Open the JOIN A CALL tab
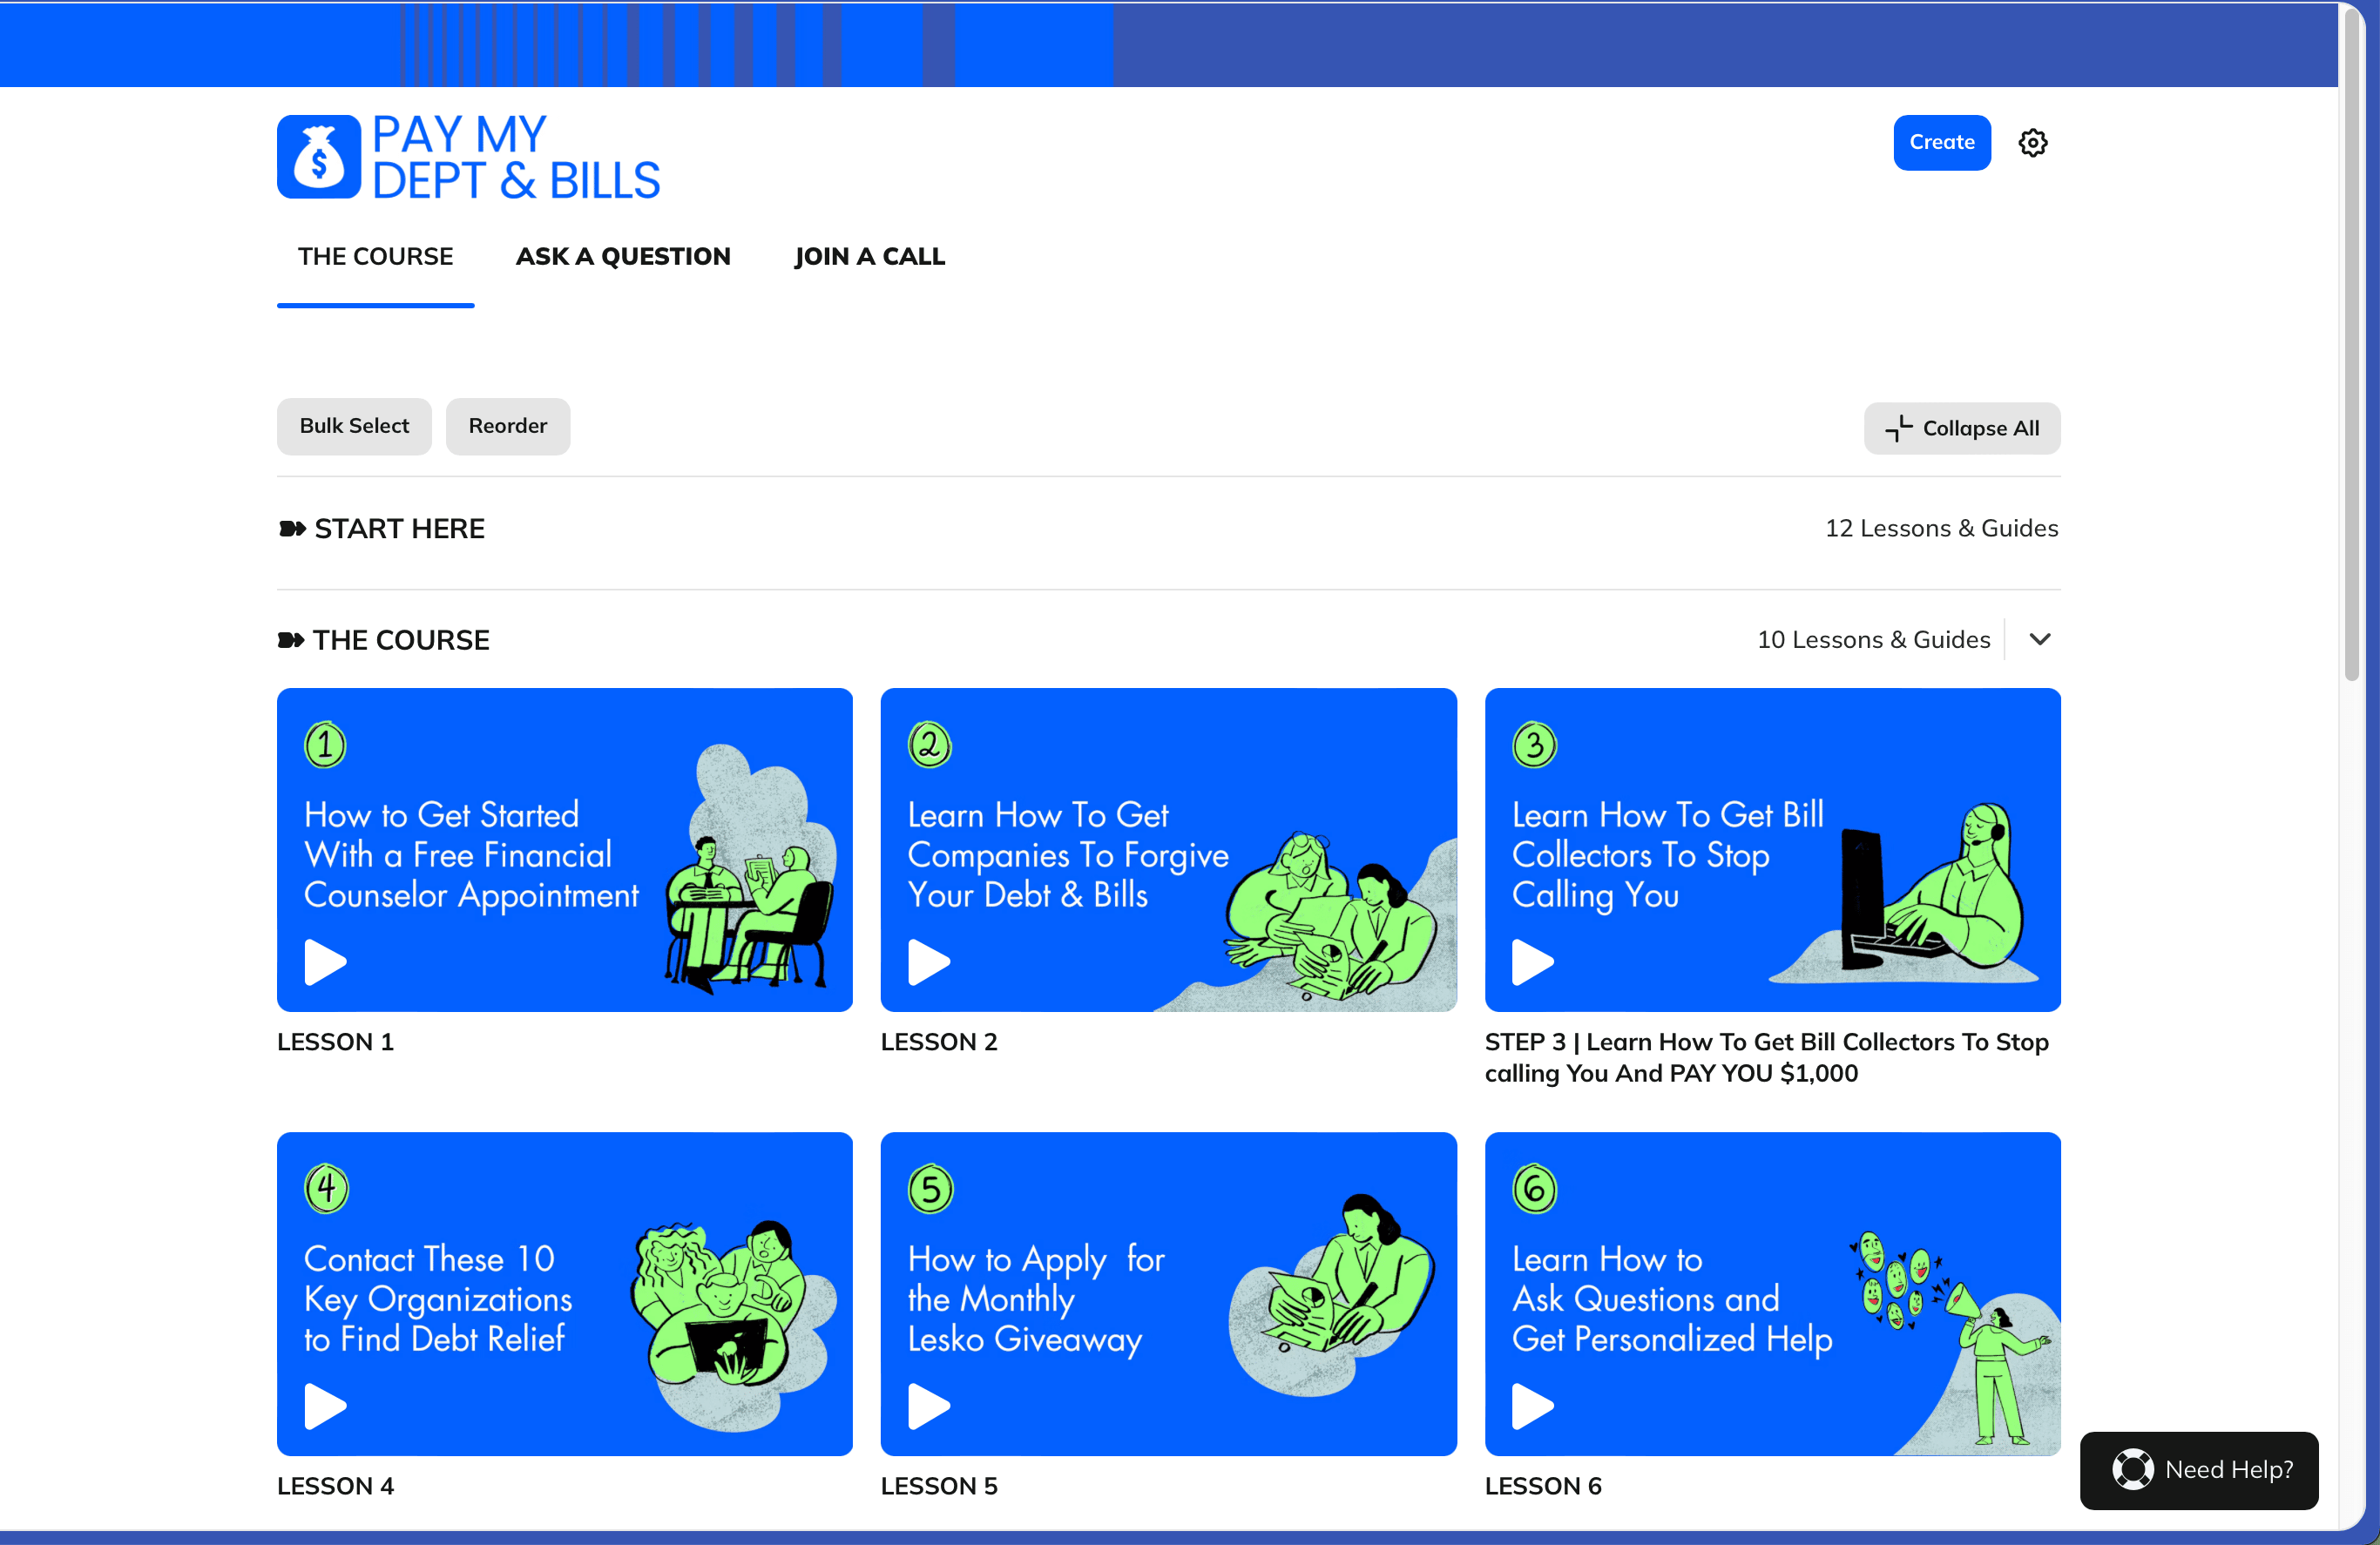The image size is (2380, 1545). (x=869, y=257)
